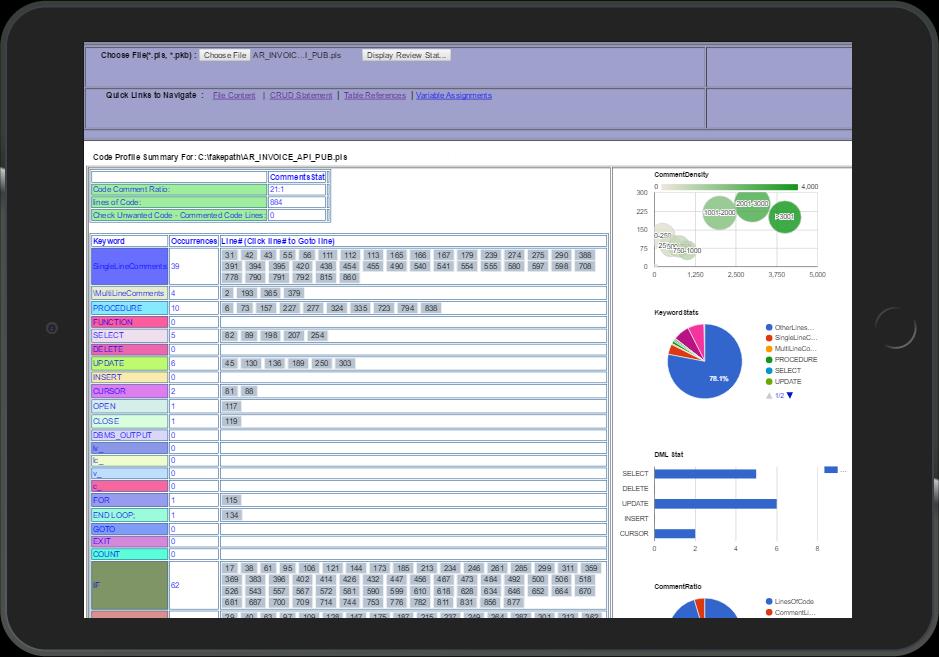Click the OtherLines blue legend dot

point(769,327)
